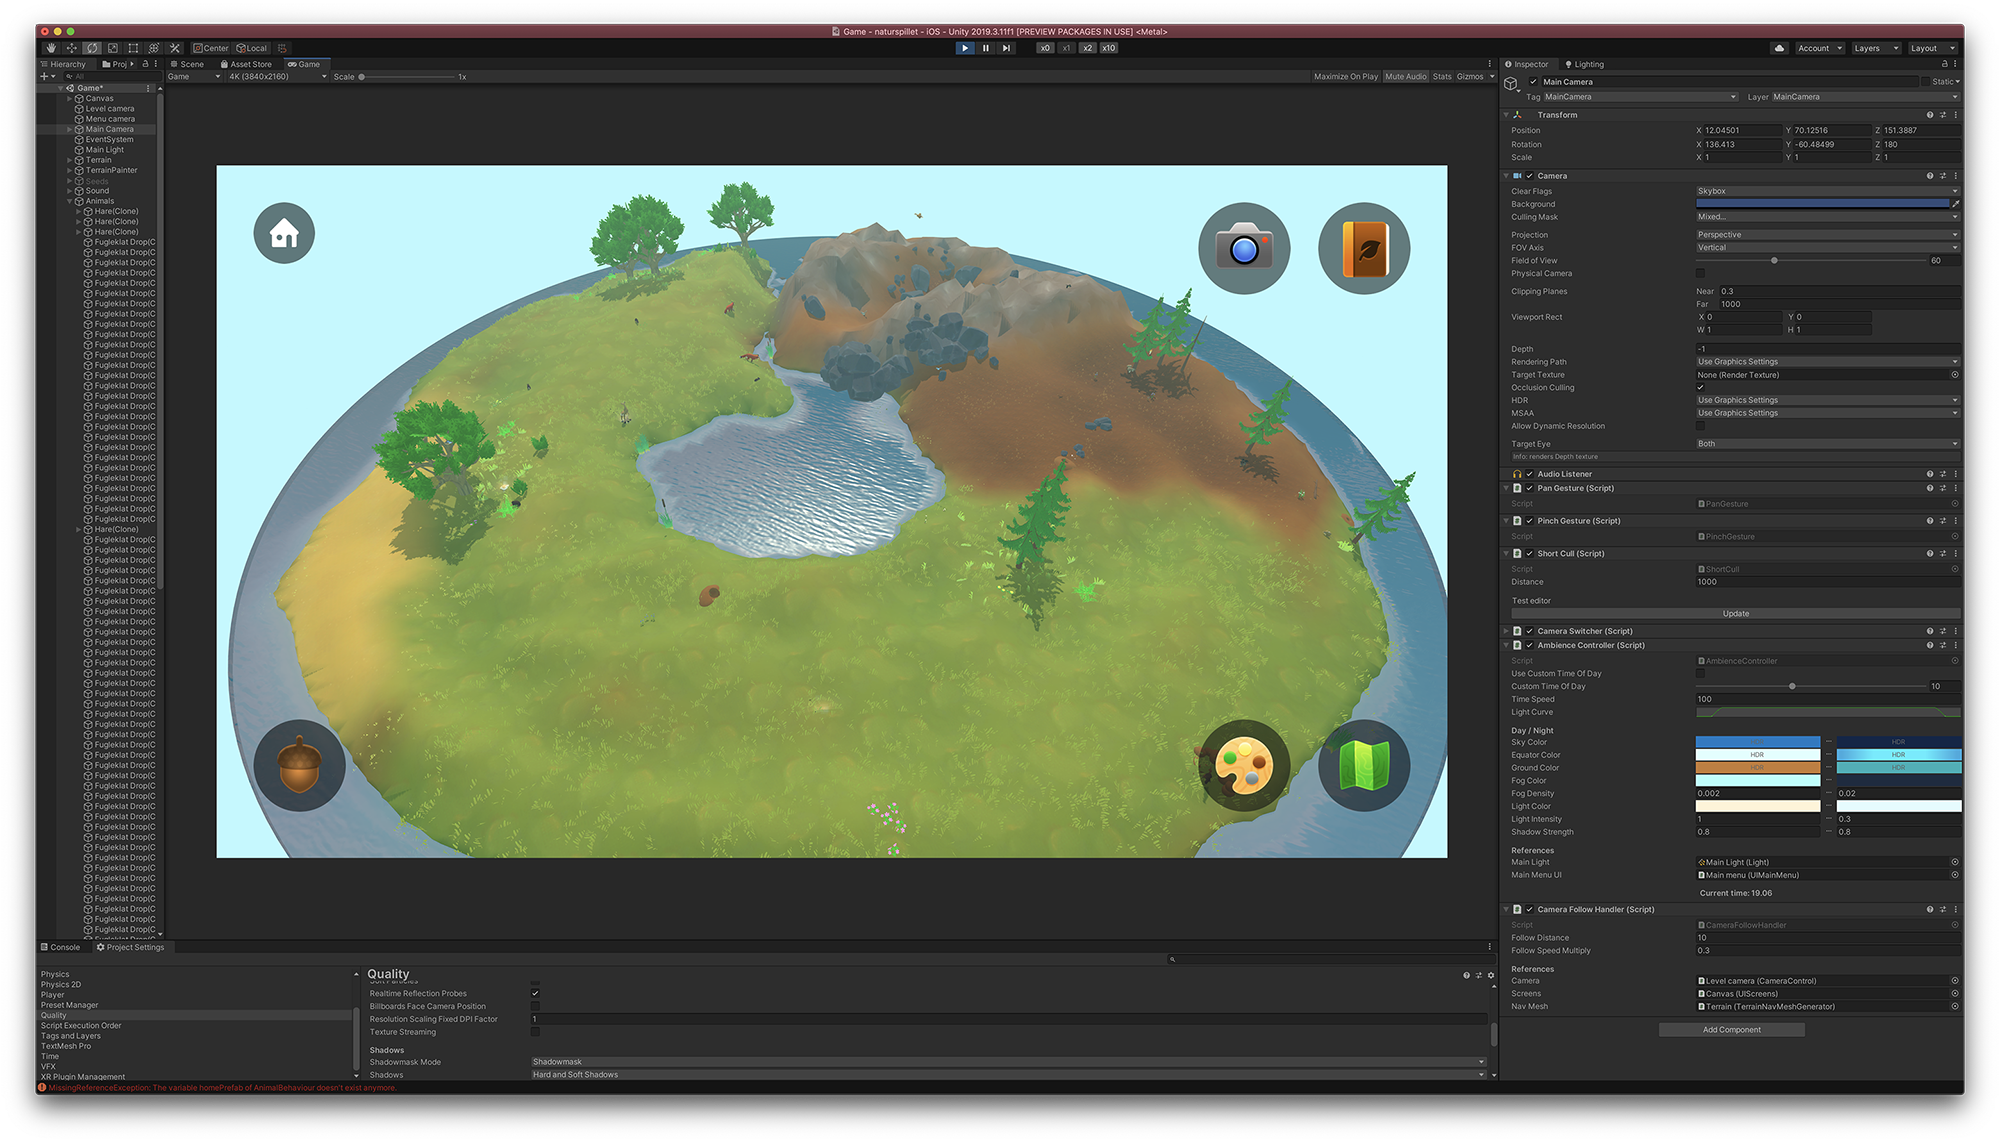Open the Account dropdown

1819,48
